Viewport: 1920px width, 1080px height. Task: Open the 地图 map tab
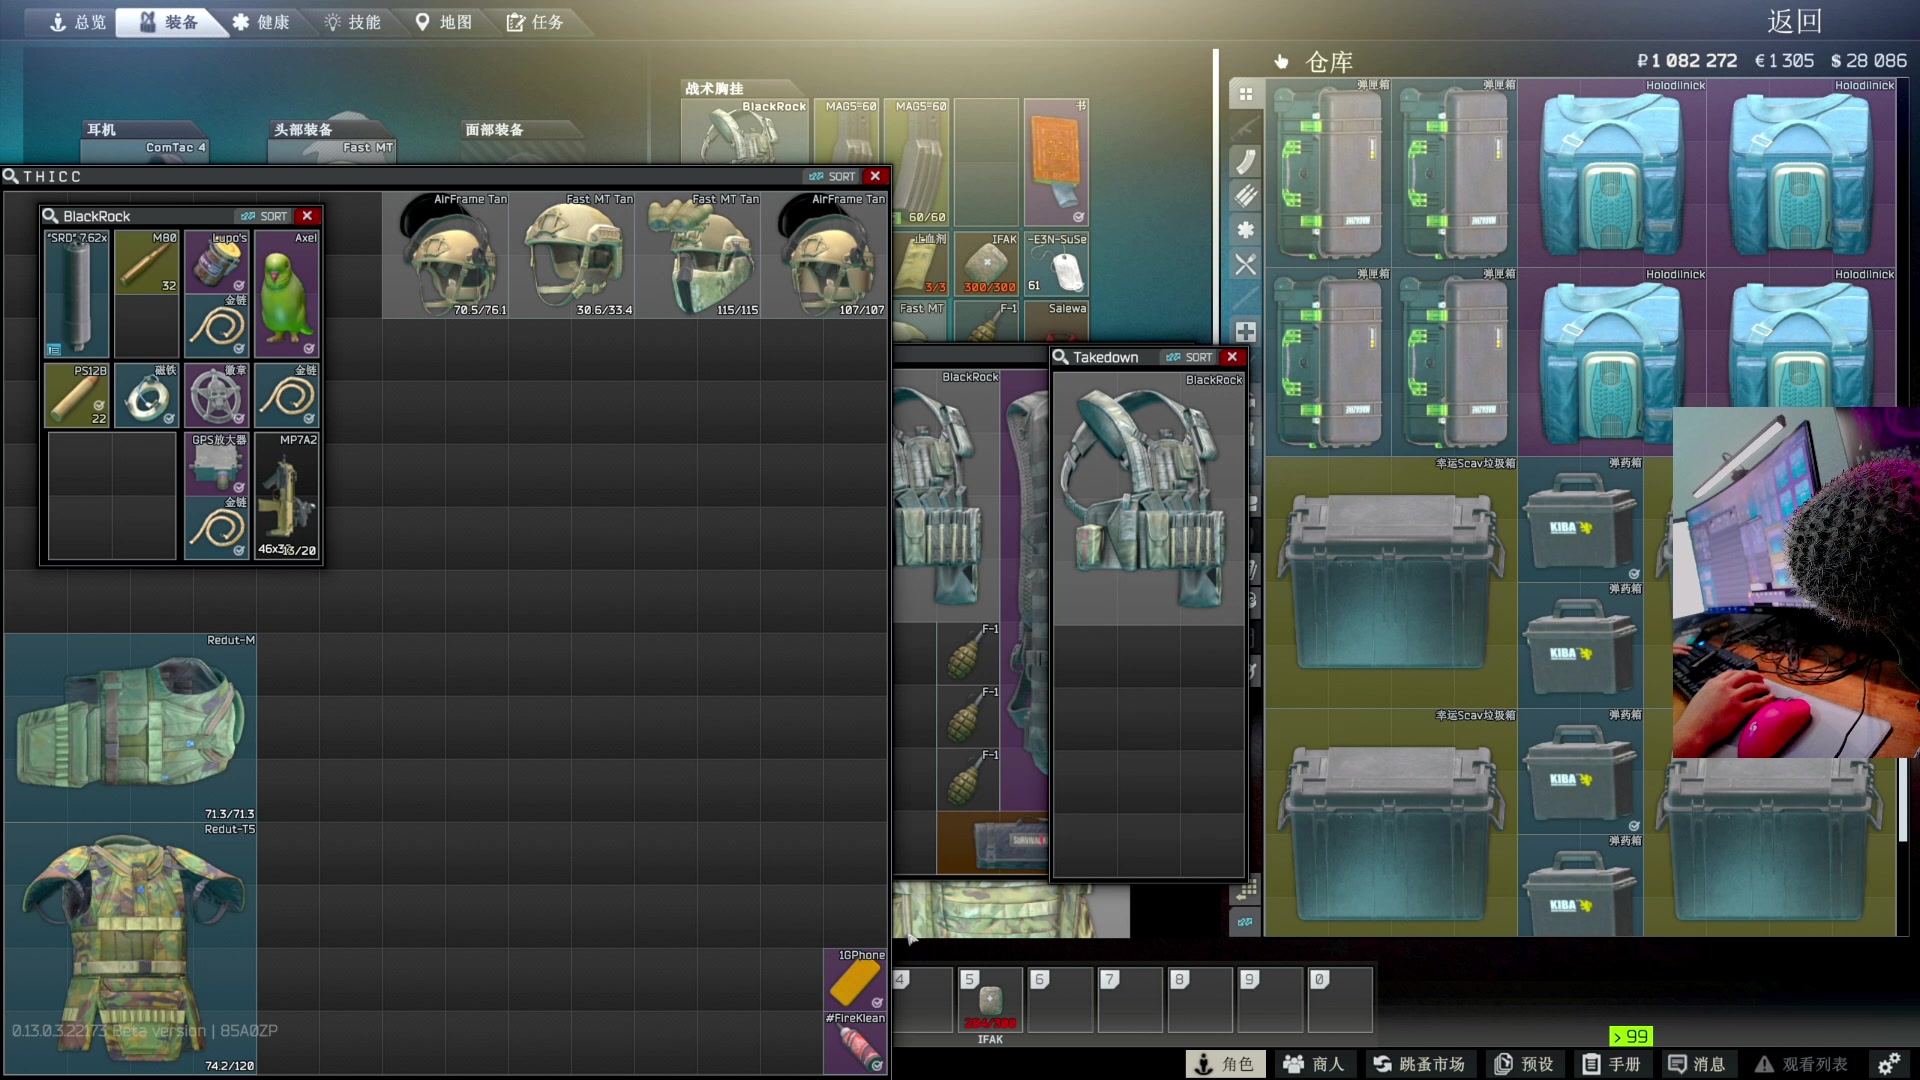(x=444, y=22)
